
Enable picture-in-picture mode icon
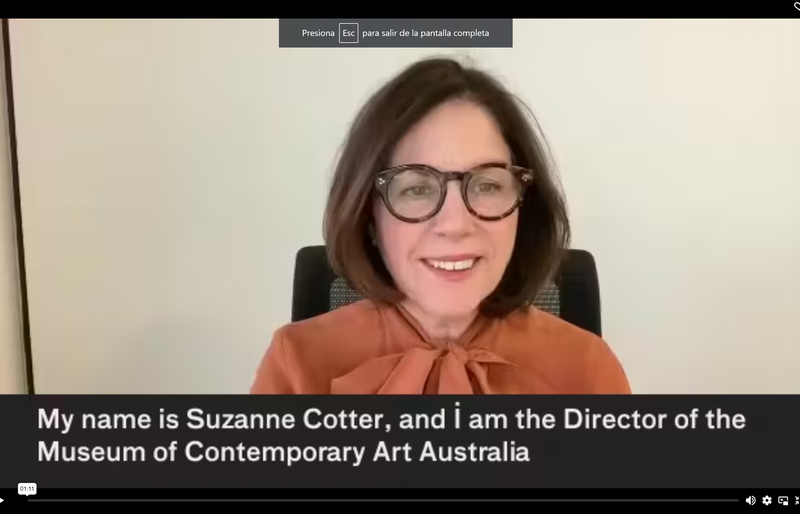point(783,500)
